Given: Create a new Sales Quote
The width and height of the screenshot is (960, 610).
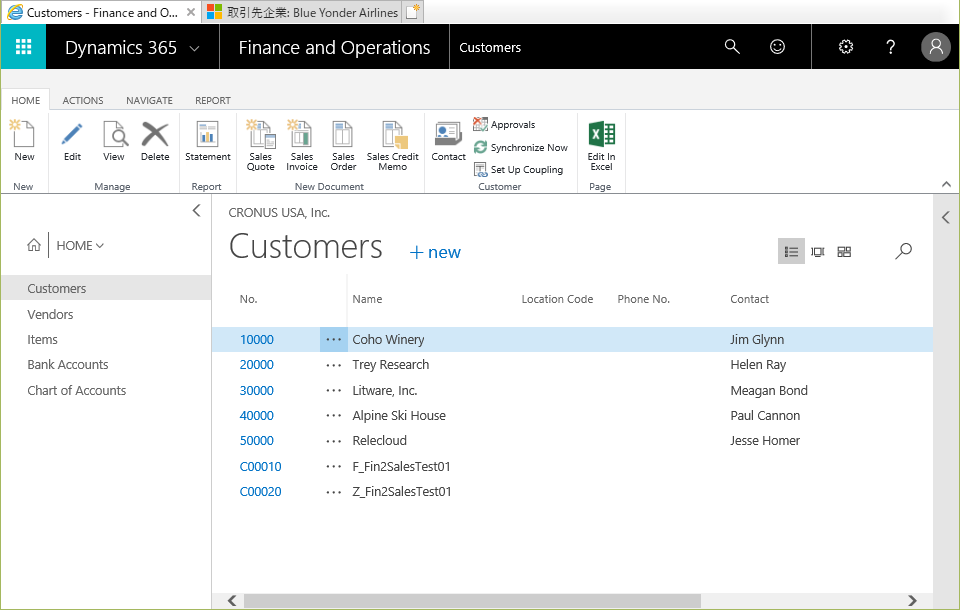Looking at the screenshot, I should (261, 145).
